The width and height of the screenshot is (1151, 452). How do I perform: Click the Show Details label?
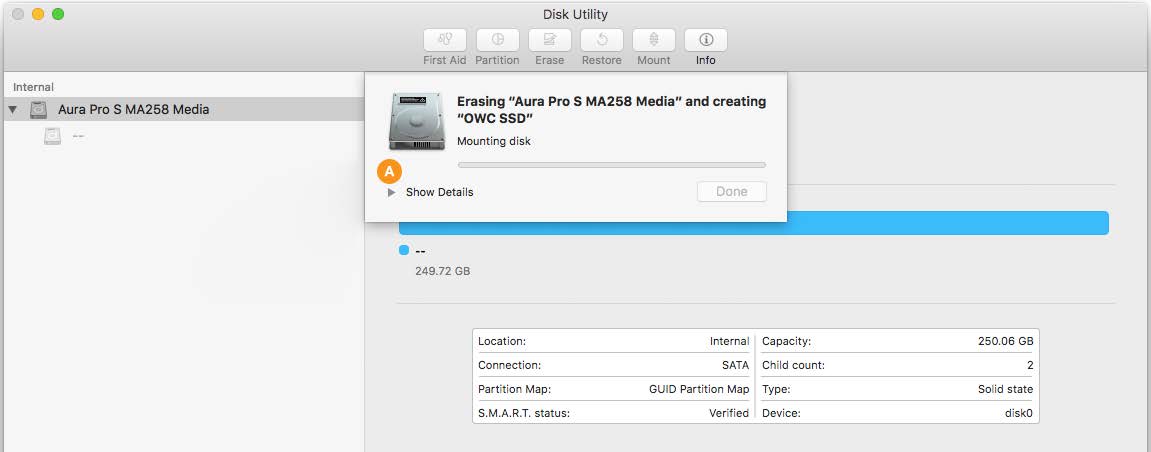pos(440,192)
